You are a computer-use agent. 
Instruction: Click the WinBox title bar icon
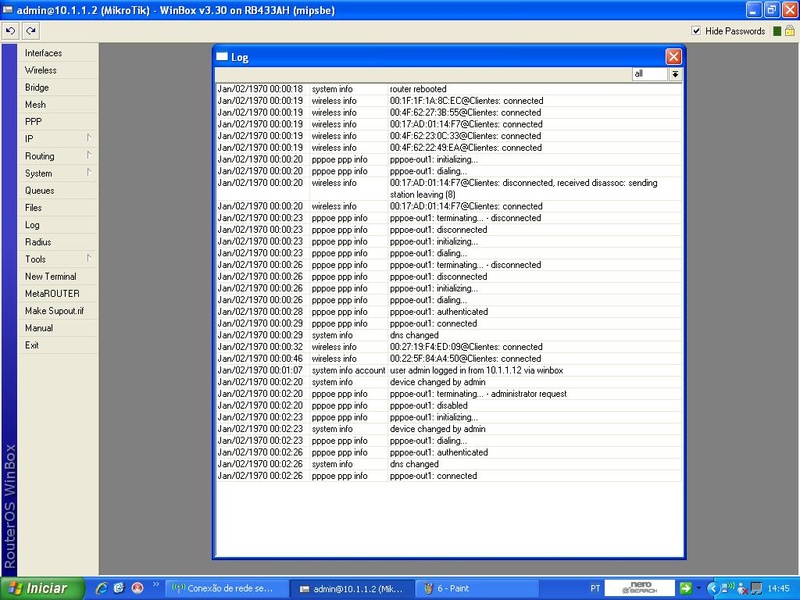click(x=8, y=10)
